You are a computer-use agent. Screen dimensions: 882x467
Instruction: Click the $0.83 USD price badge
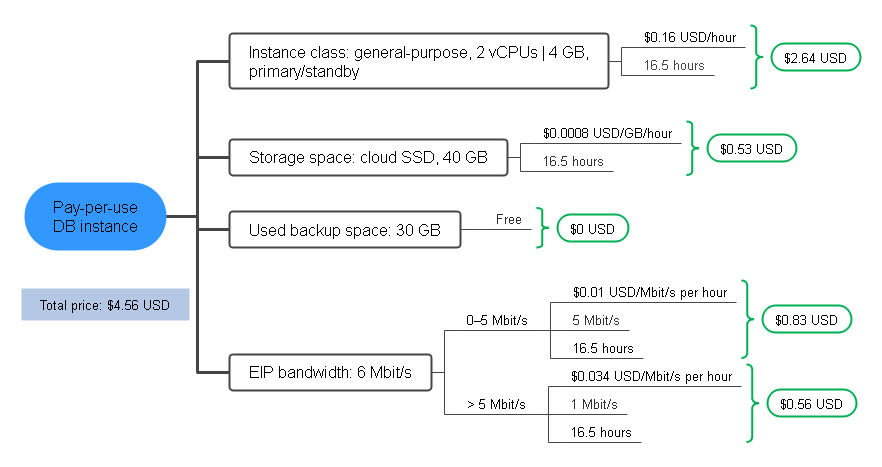click(806, 320)
